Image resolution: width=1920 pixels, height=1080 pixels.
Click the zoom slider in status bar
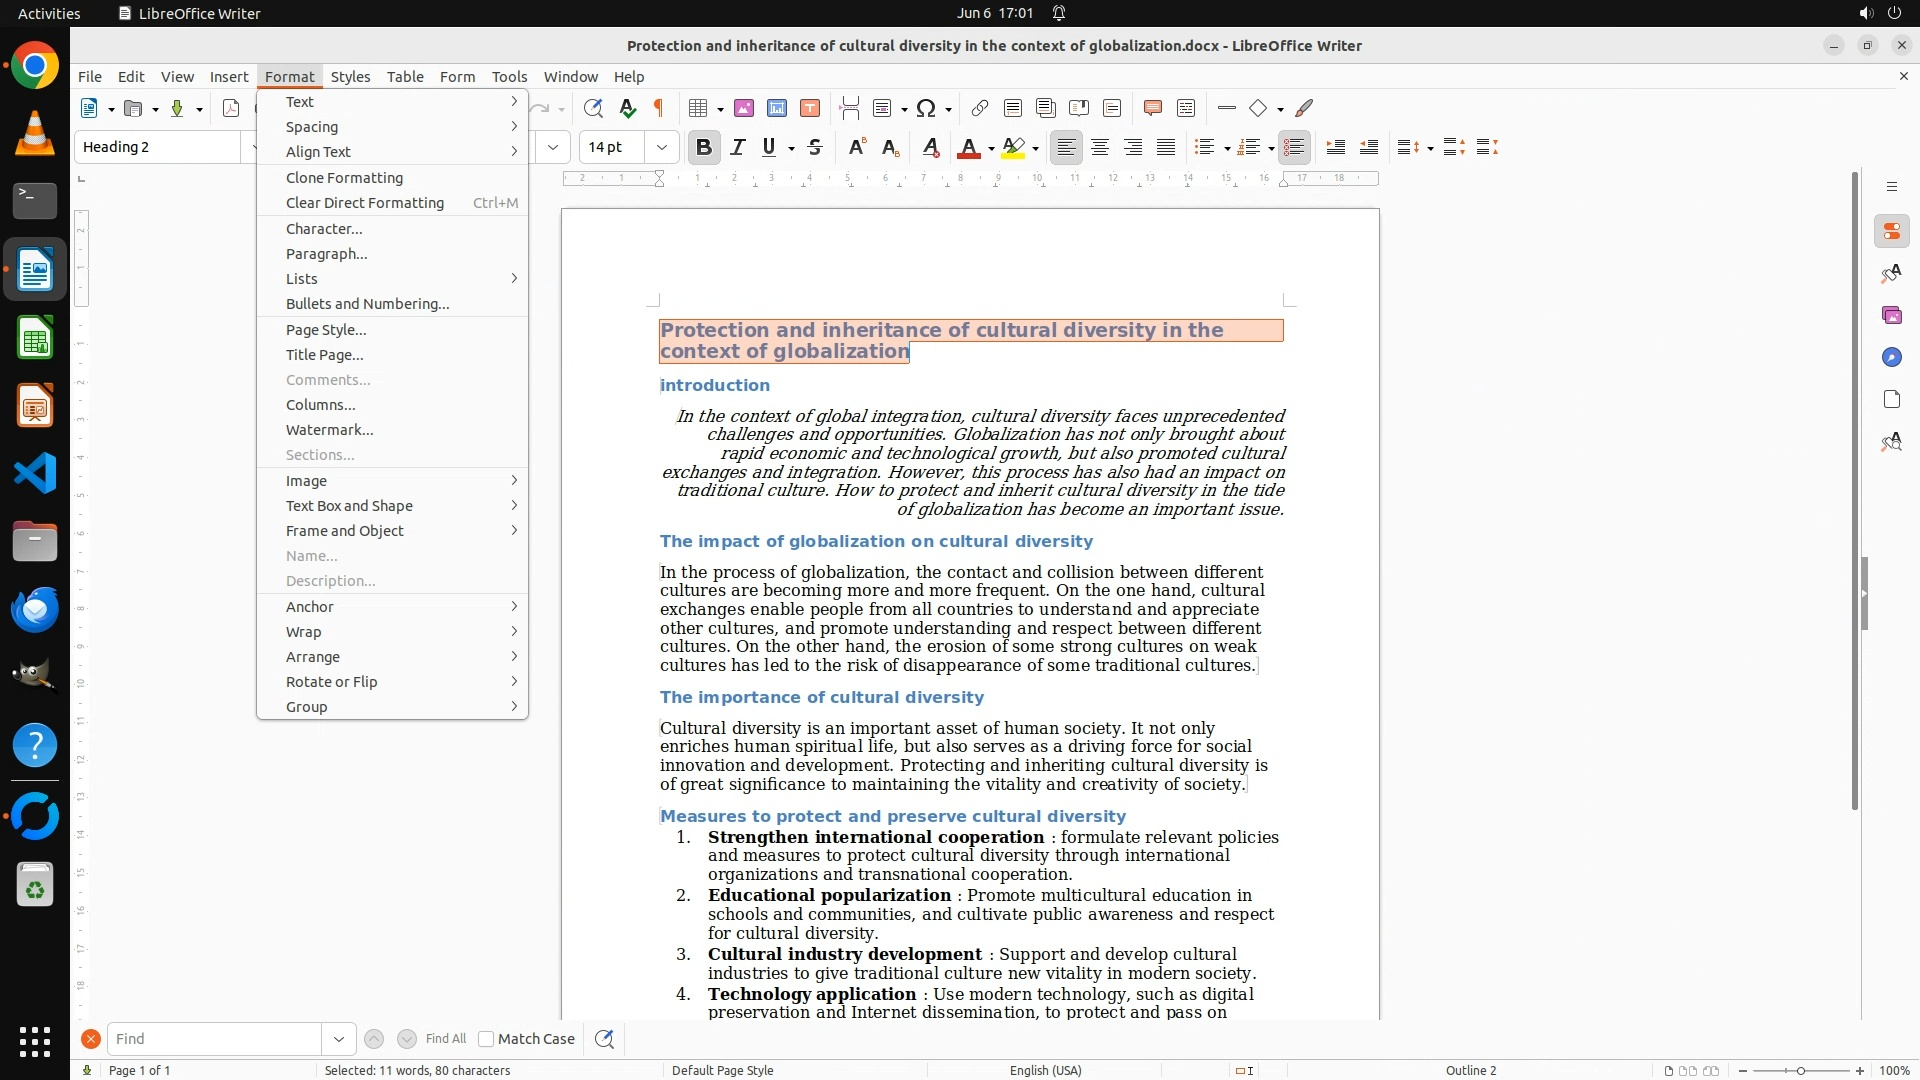point(1801,1070)
